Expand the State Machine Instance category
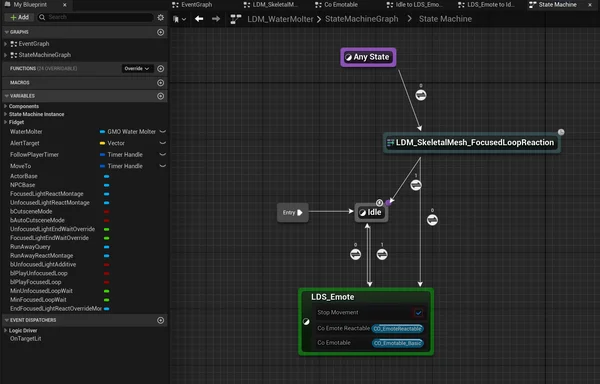The width and height of the screenshot is (600, 384). [5, 114]
